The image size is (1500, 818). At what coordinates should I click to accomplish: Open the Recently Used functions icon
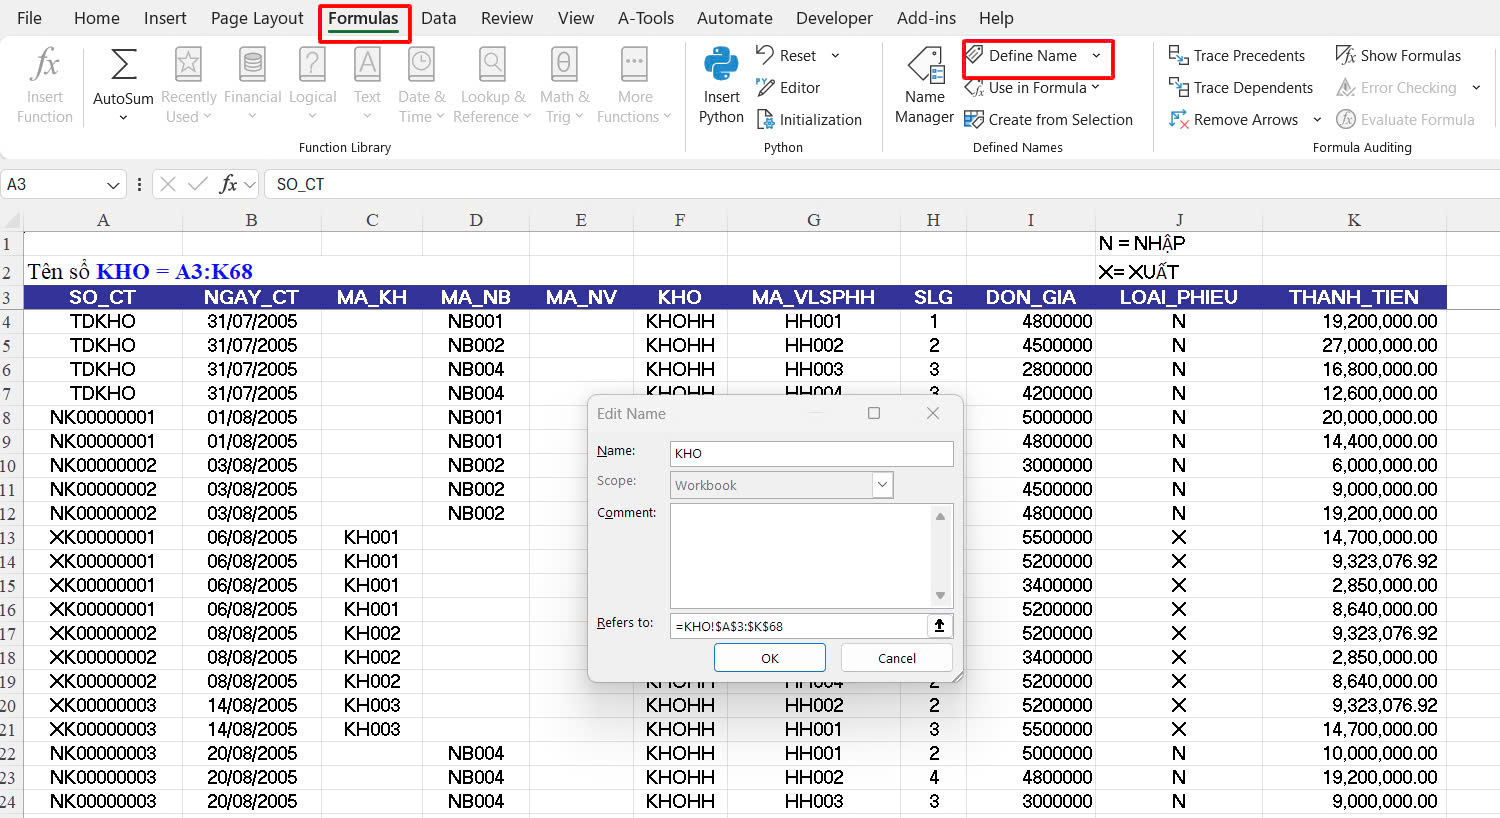[x=188, y=66]
